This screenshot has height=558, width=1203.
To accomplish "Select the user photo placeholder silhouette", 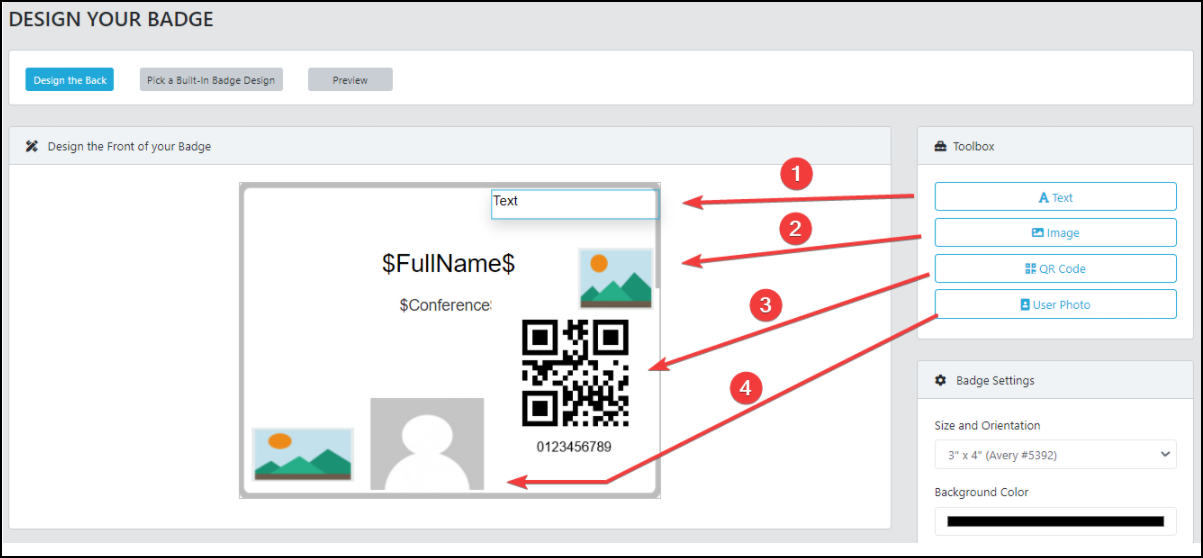I will pos(427,444).
